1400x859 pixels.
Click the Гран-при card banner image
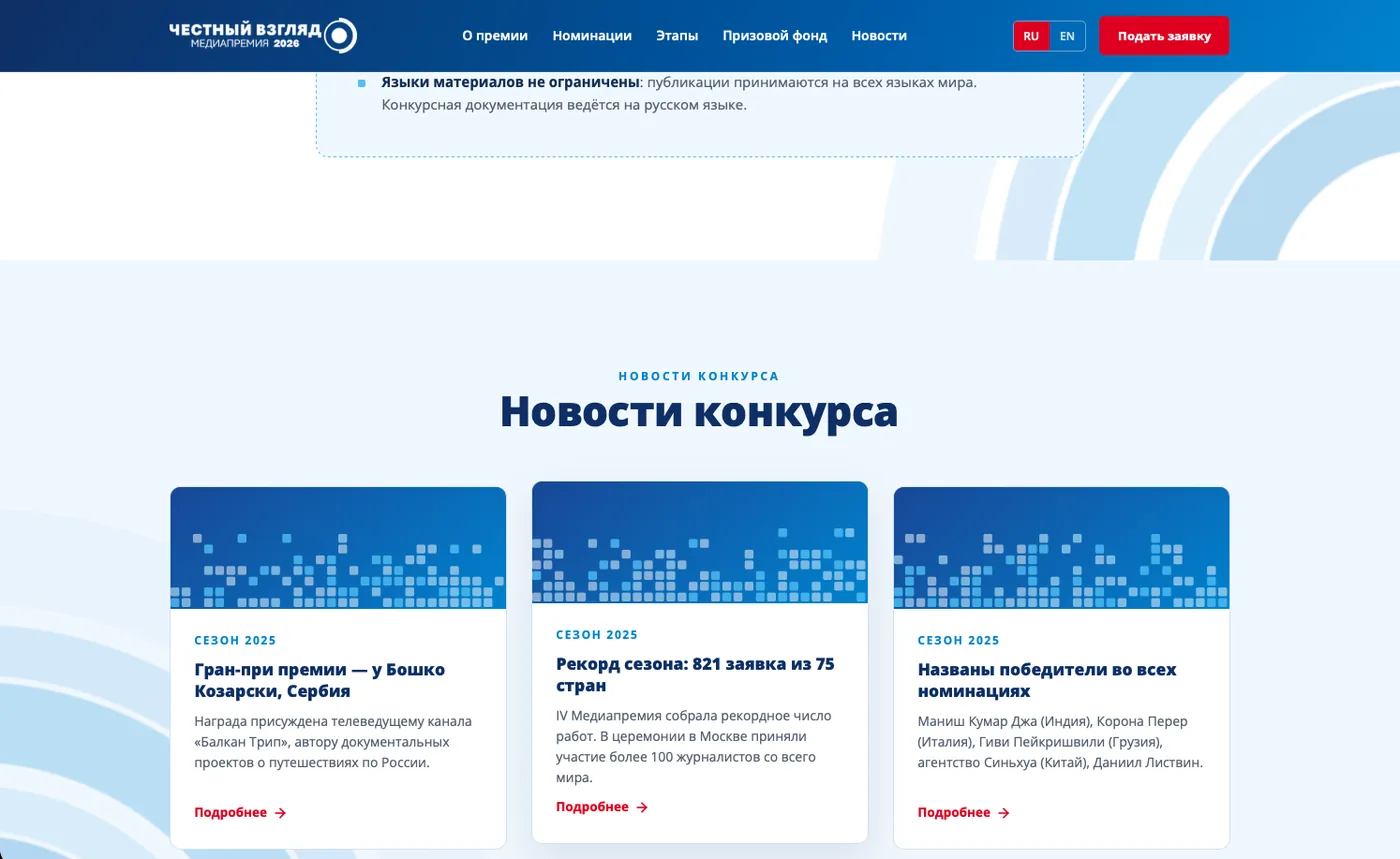tap(338, 548)
